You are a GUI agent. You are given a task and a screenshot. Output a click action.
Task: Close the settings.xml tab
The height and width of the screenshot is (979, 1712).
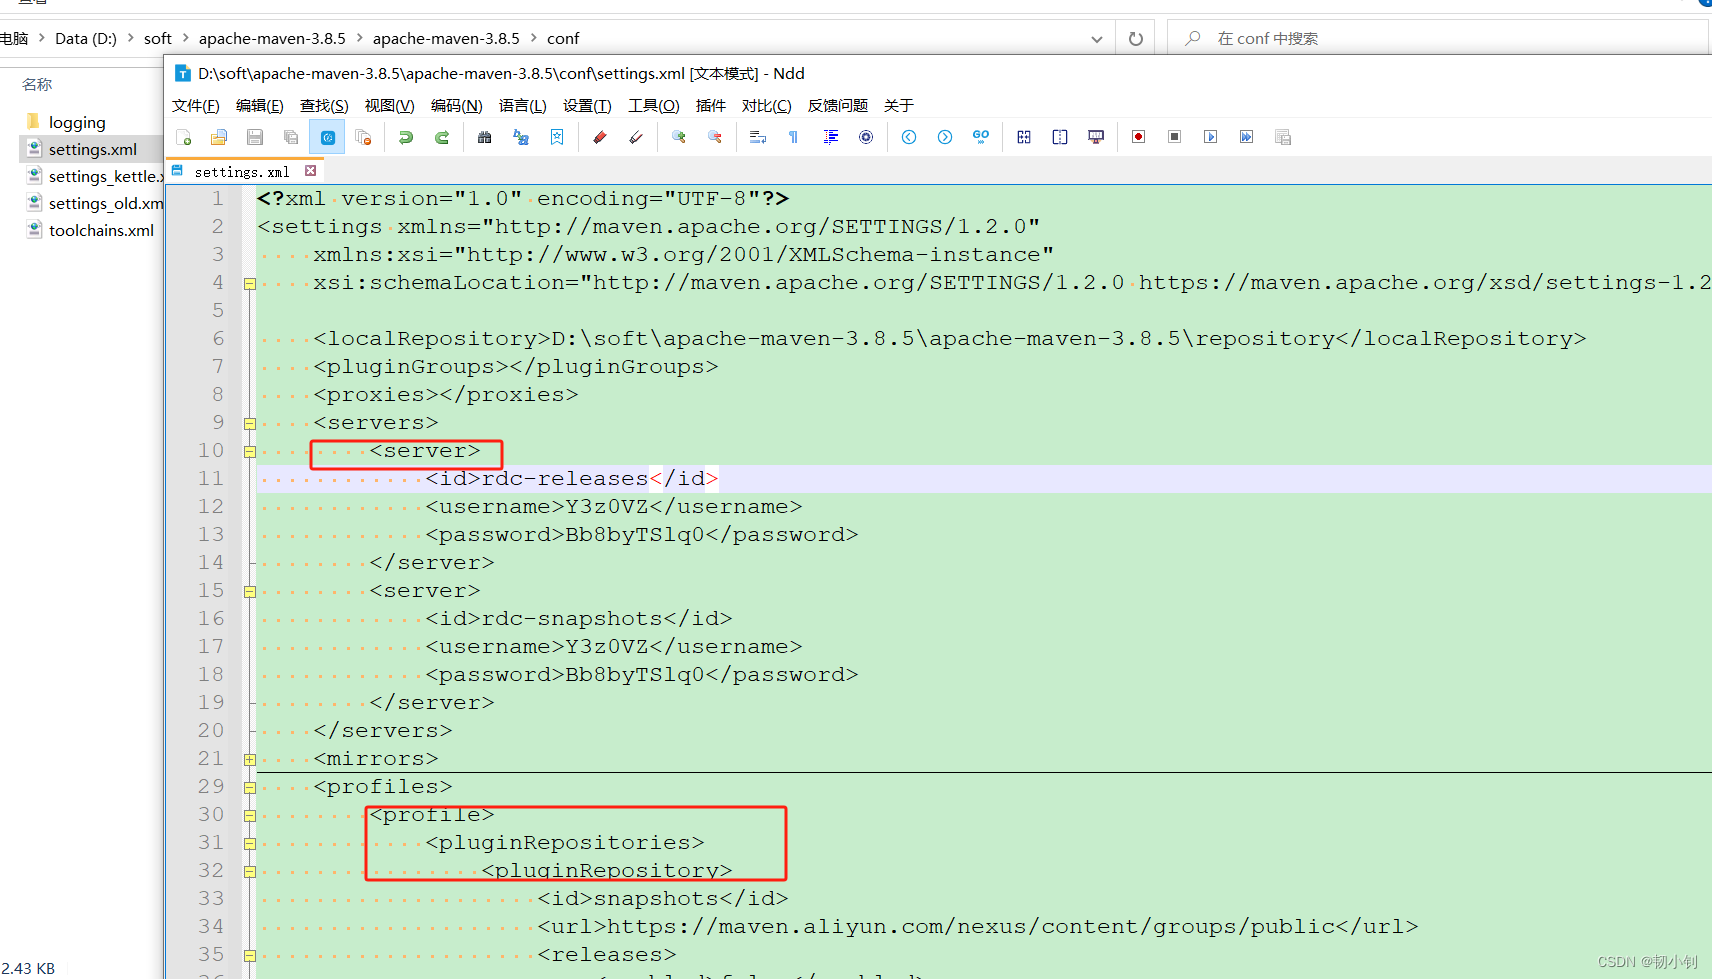[x=310, y=171]
